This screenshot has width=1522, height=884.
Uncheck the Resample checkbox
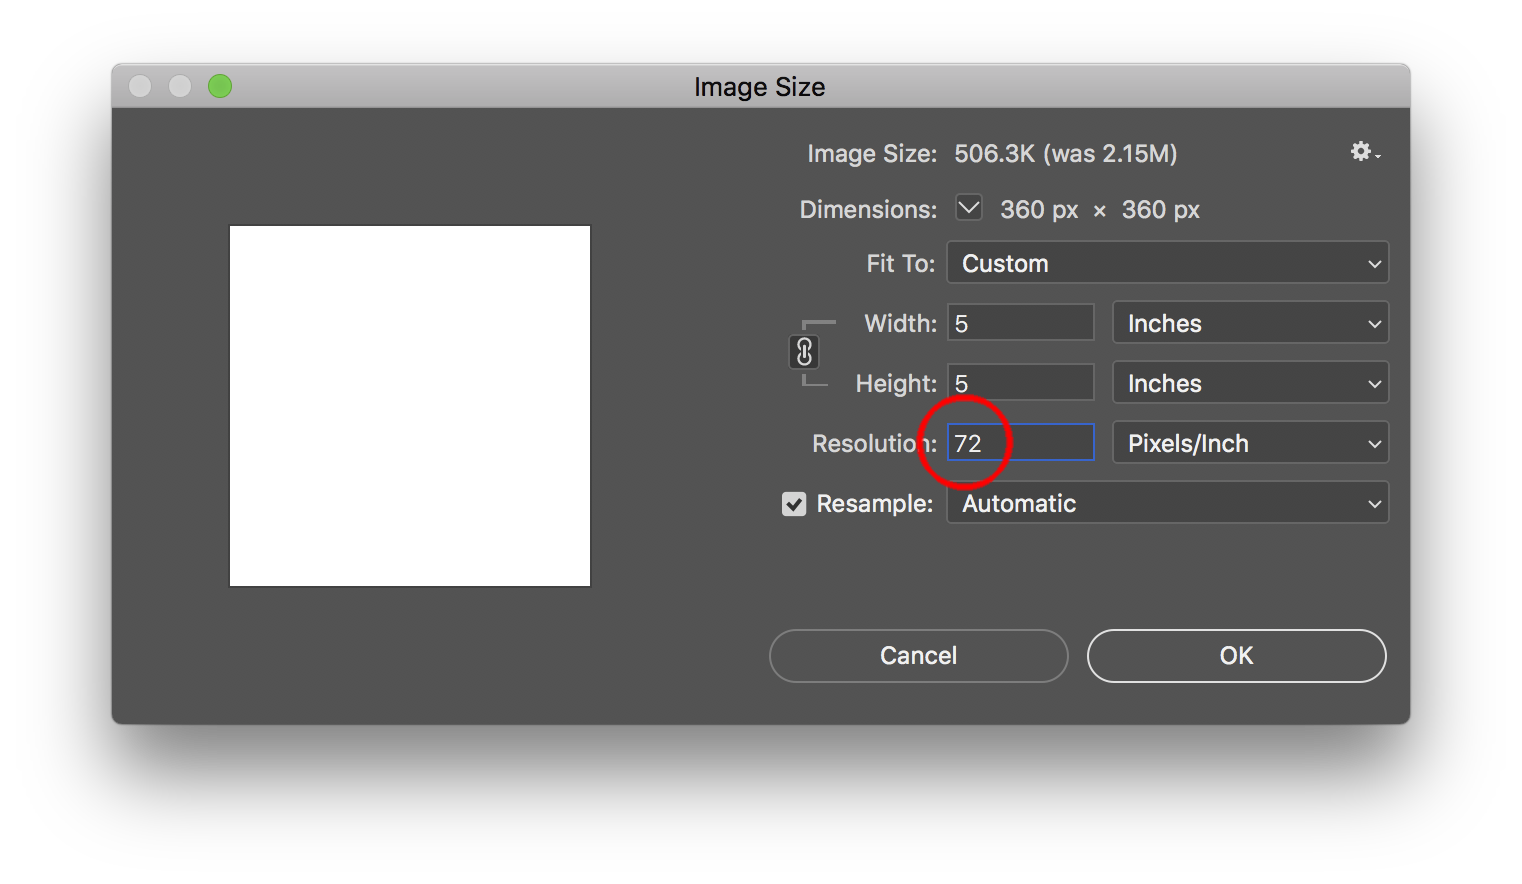[794, 504]
